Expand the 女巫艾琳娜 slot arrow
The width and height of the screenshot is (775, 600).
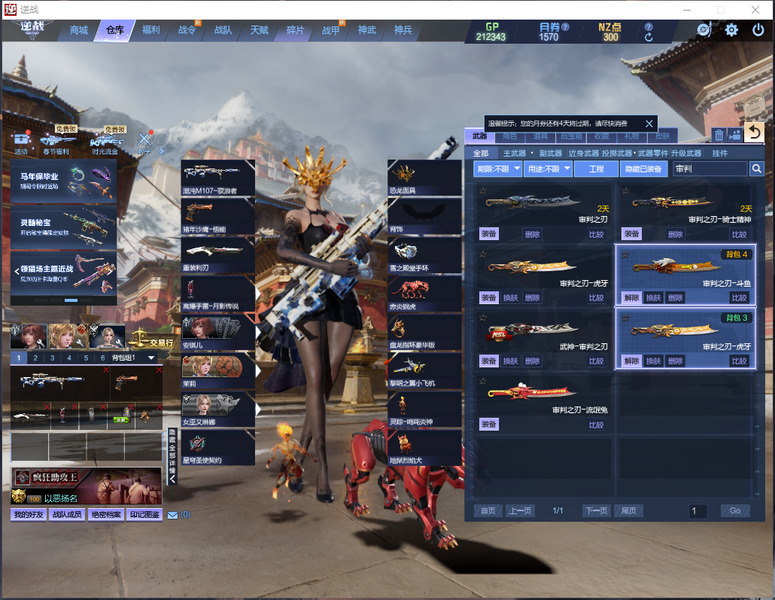coord(258,409)
